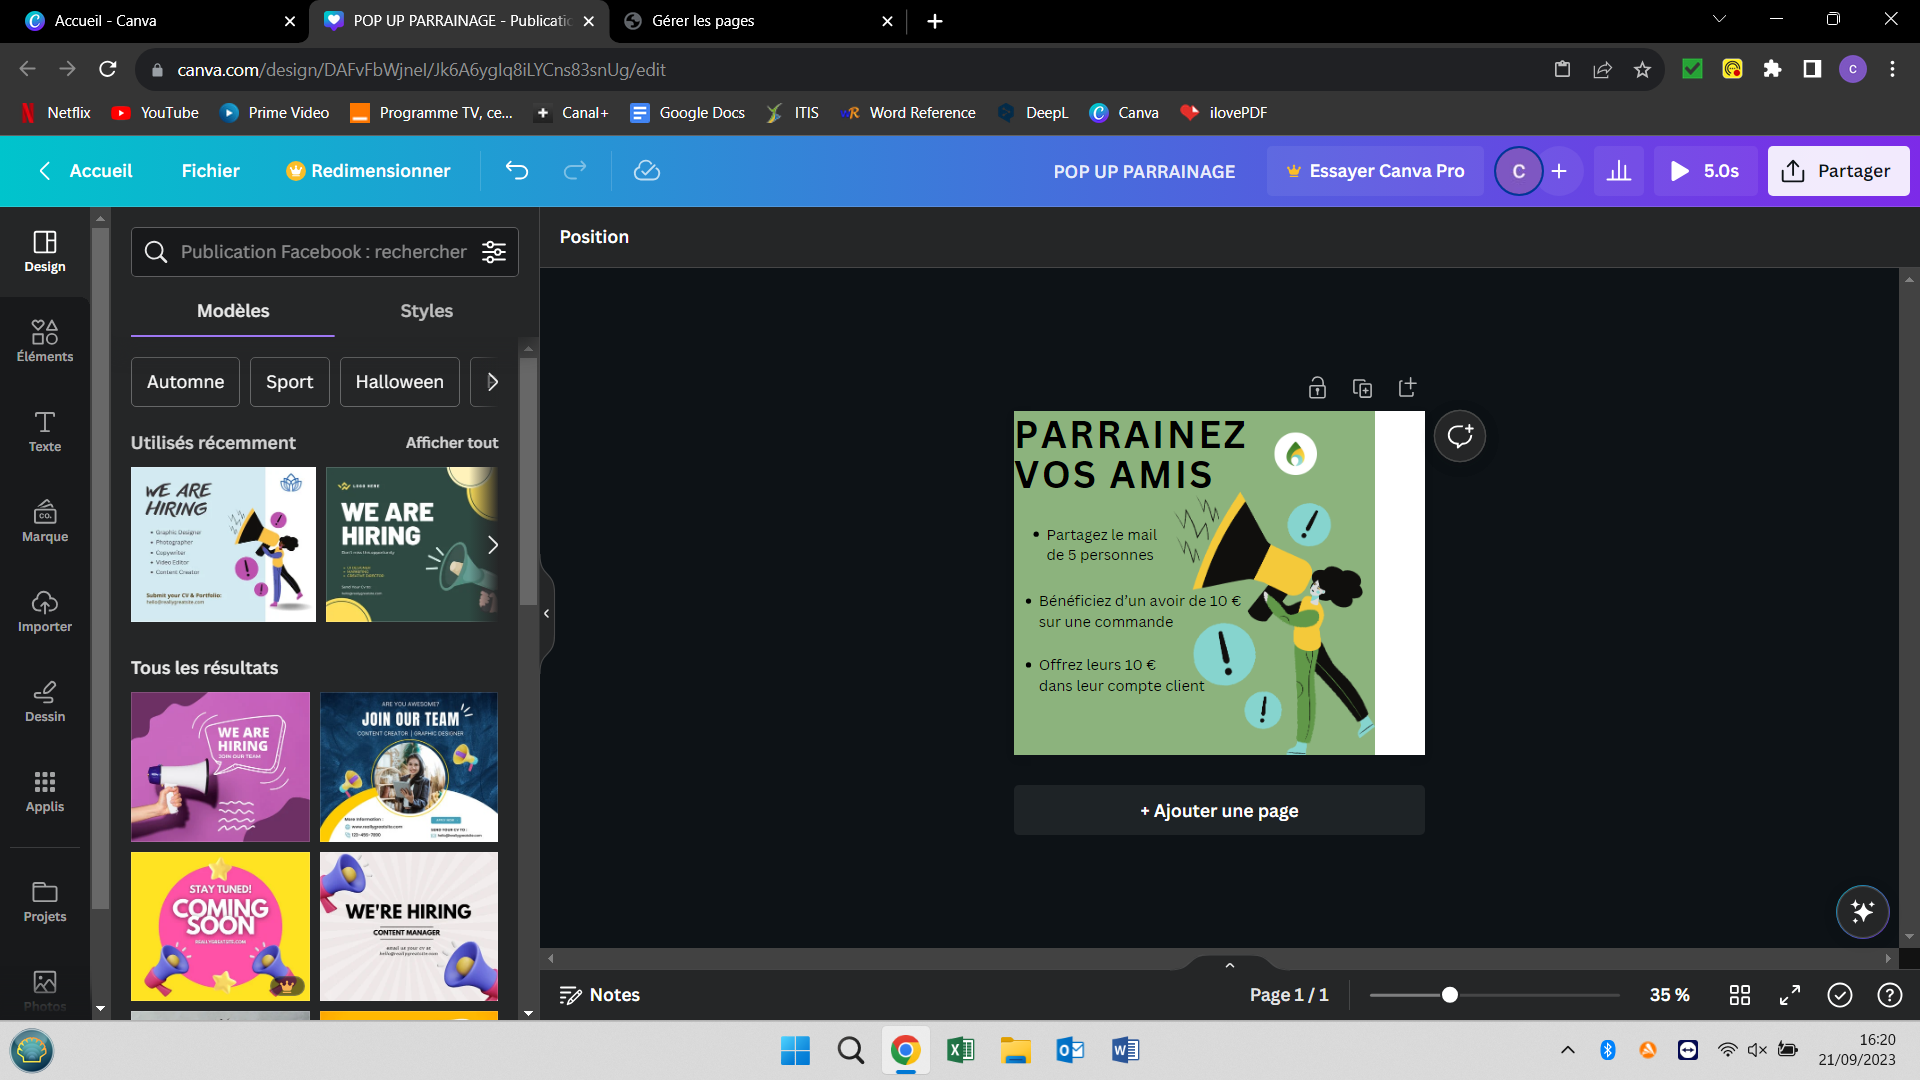Click the zoom slider handle
The width and height of the screenshot is (1920, 1080).
click(1450, 995)
